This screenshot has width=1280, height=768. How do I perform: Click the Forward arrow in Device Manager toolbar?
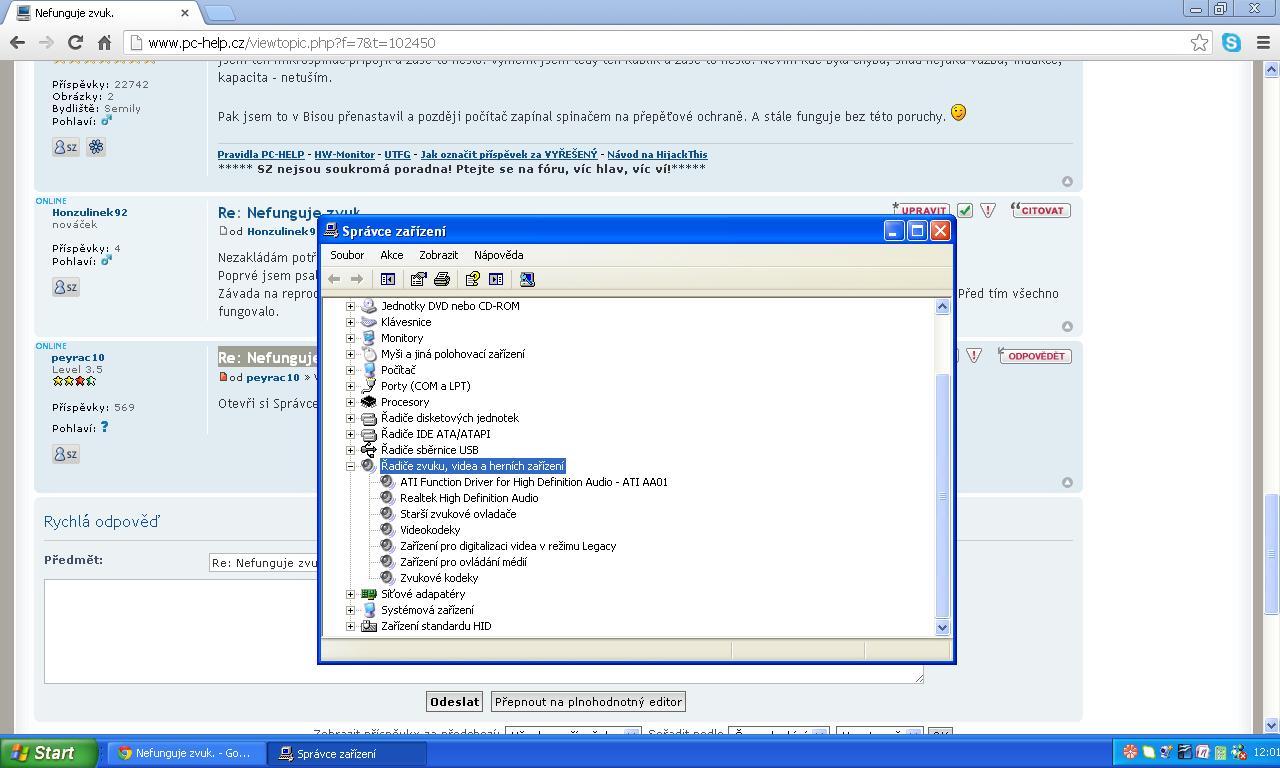pyautogui.click(x=357, y=279)
